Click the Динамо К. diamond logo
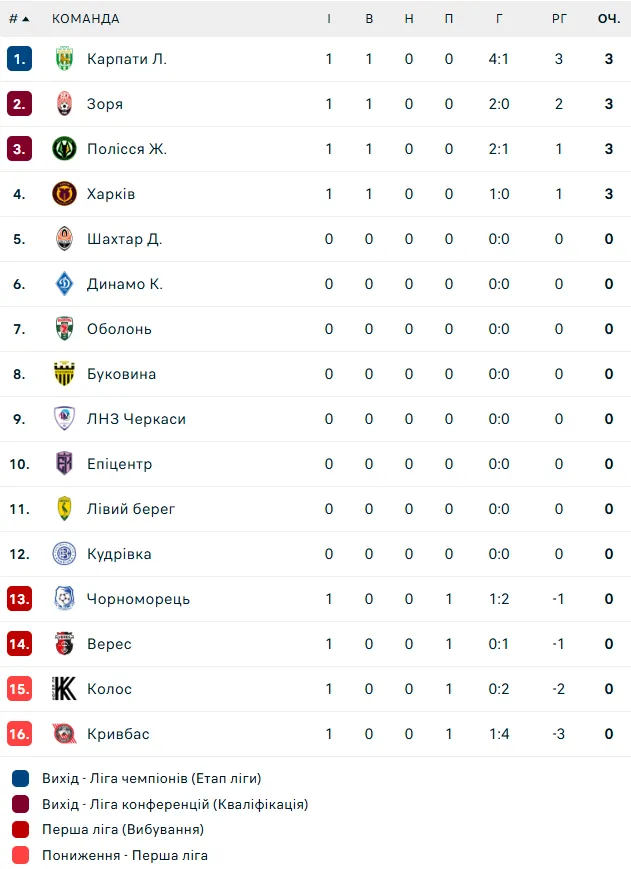 coord(64,284)
